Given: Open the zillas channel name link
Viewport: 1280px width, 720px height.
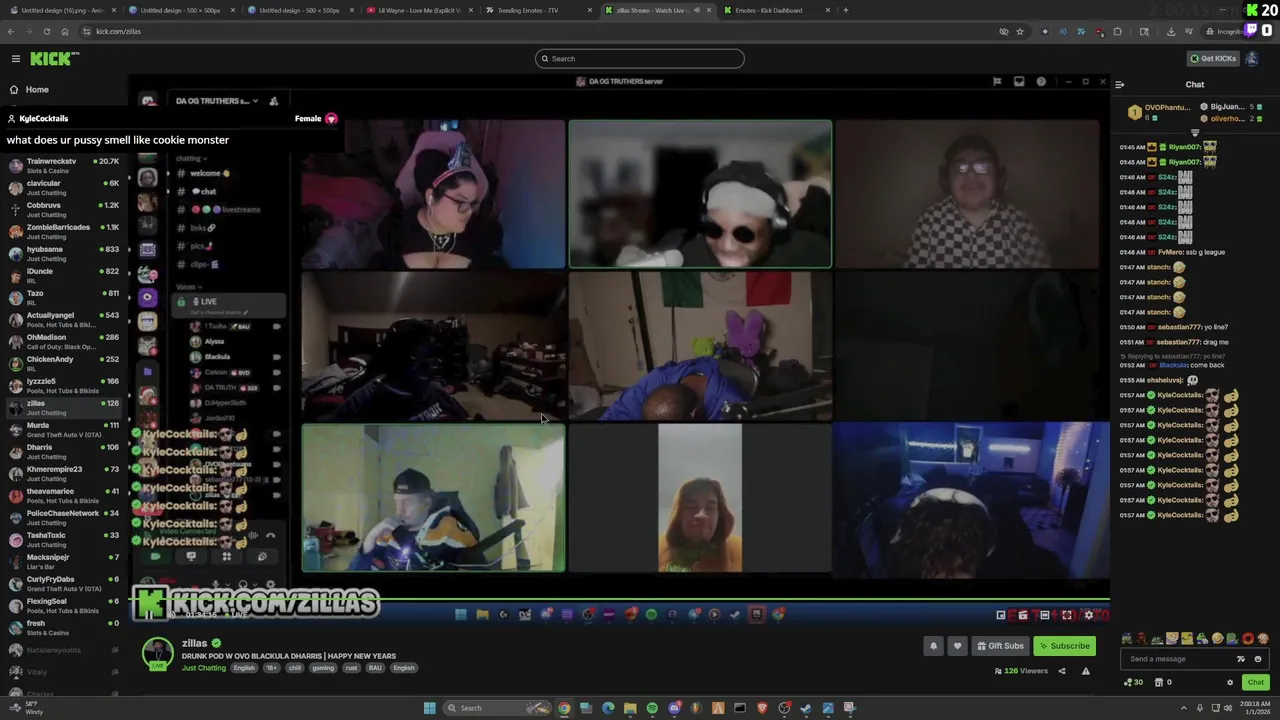Looking at the screenshot, I should pos(194,643).
